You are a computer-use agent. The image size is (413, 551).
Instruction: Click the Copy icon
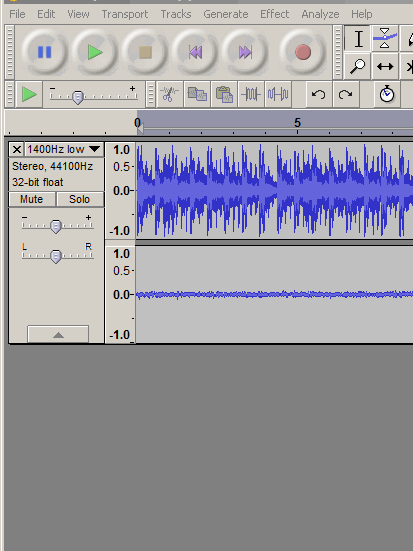pos(197,94)
